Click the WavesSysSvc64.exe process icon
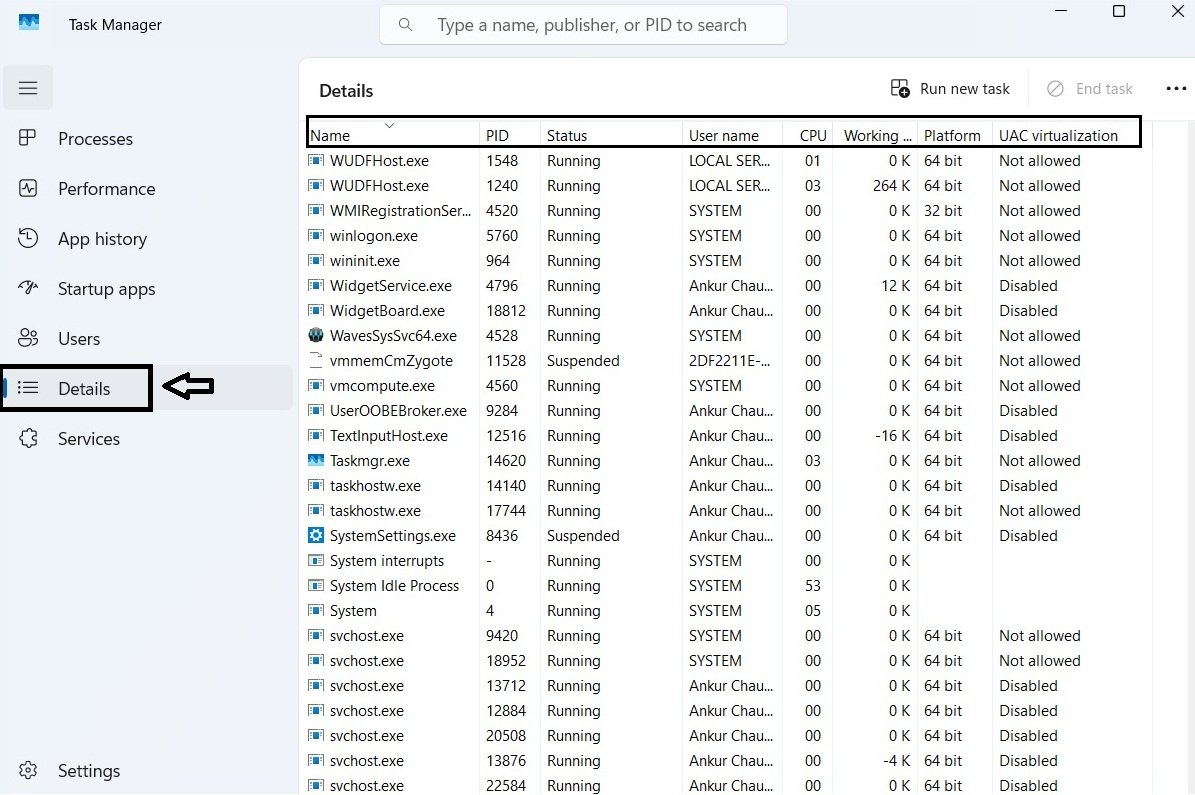This screenshot has height=795, width=1195. [316, 335]
